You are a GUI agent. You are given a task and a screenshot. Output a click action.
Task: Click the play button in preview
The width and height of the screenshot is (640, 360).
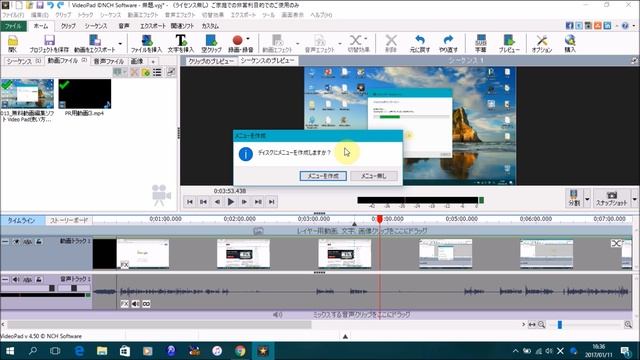tap(231, 202)
